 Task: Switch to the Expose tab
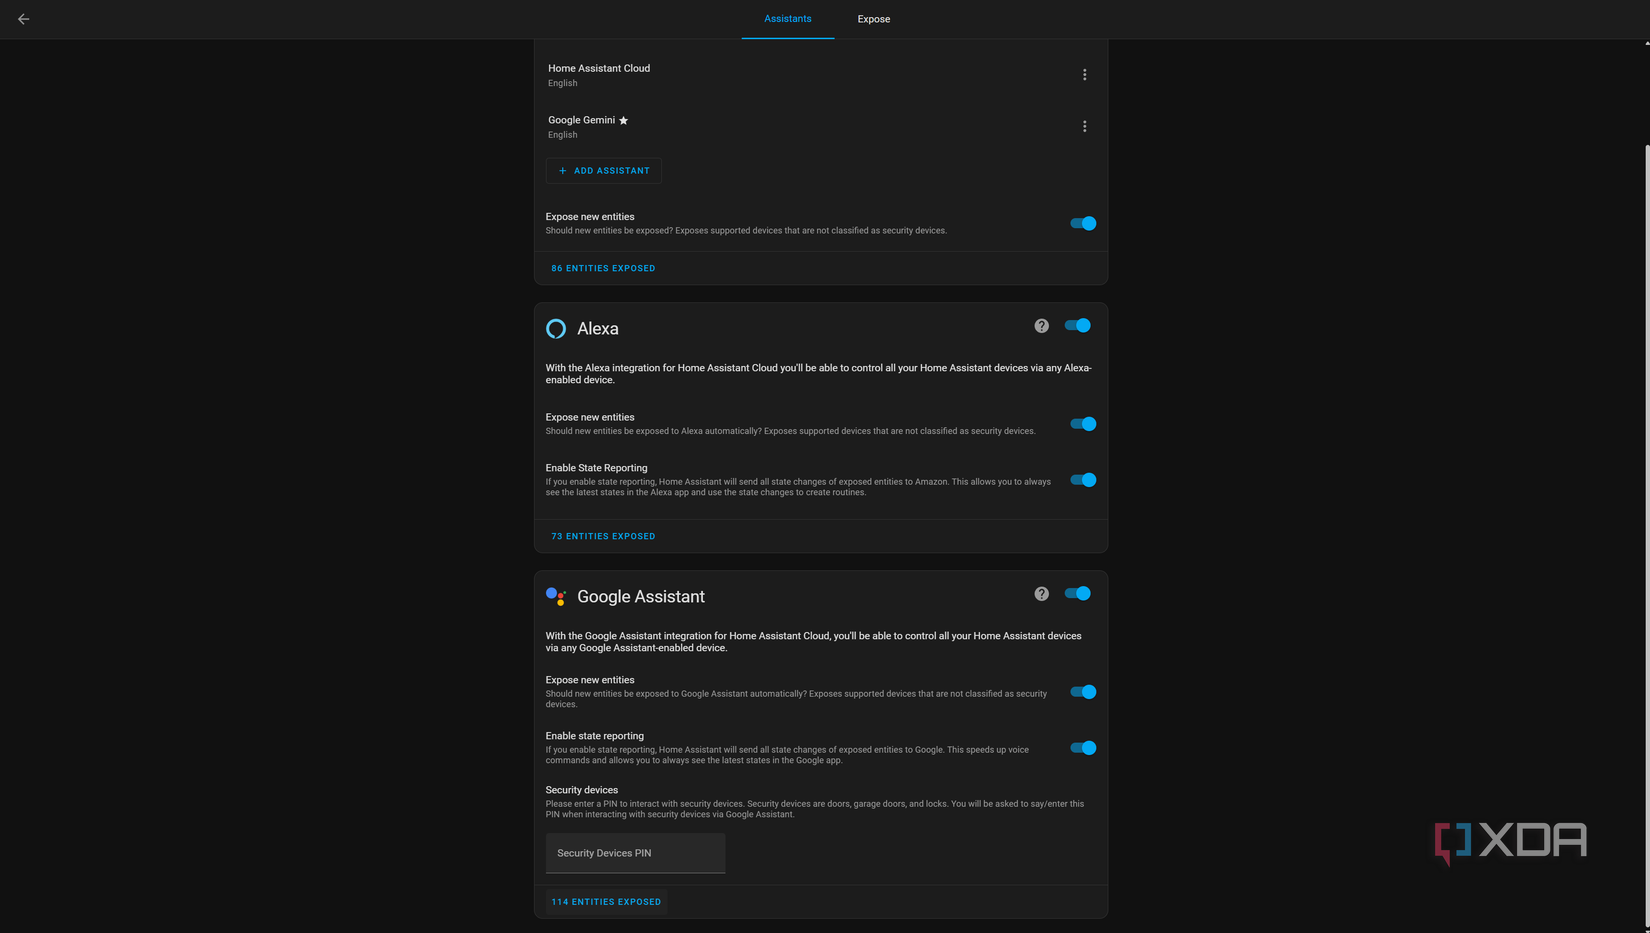coord(873,18)
